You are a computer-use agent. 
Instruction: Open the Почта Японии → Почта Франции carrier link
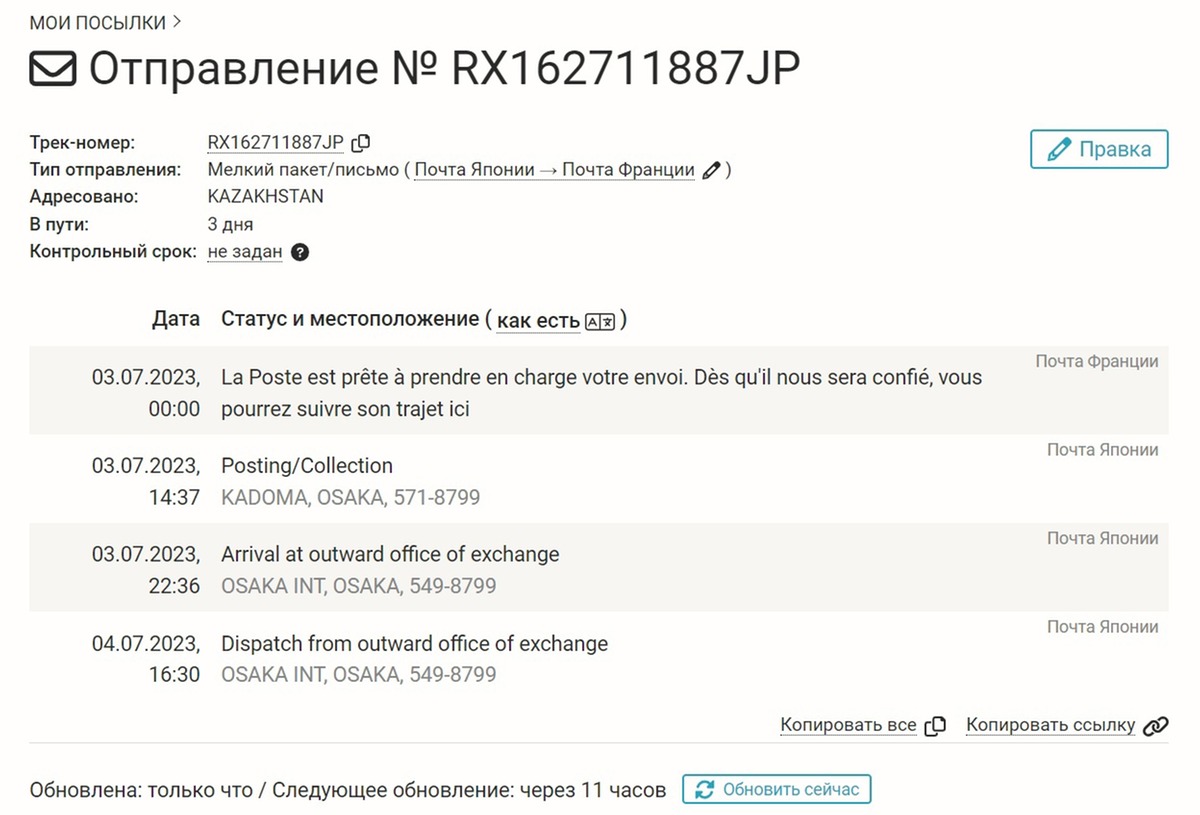click(554, 170)
